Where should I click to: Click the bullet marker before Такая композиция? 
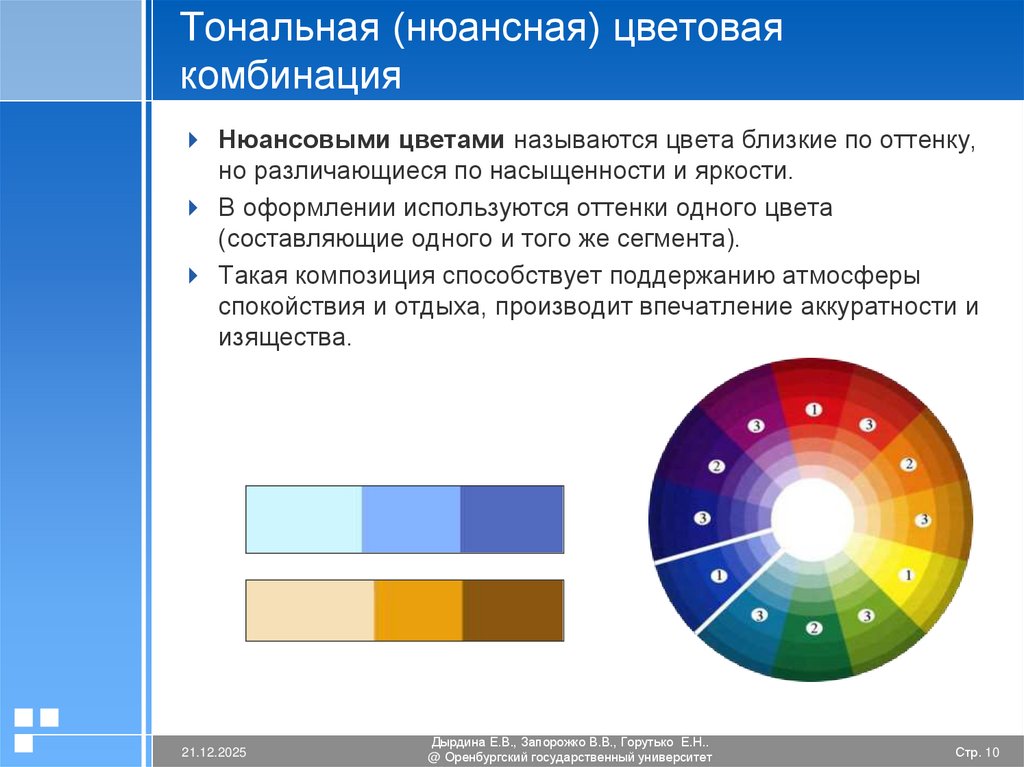[191, 270]
